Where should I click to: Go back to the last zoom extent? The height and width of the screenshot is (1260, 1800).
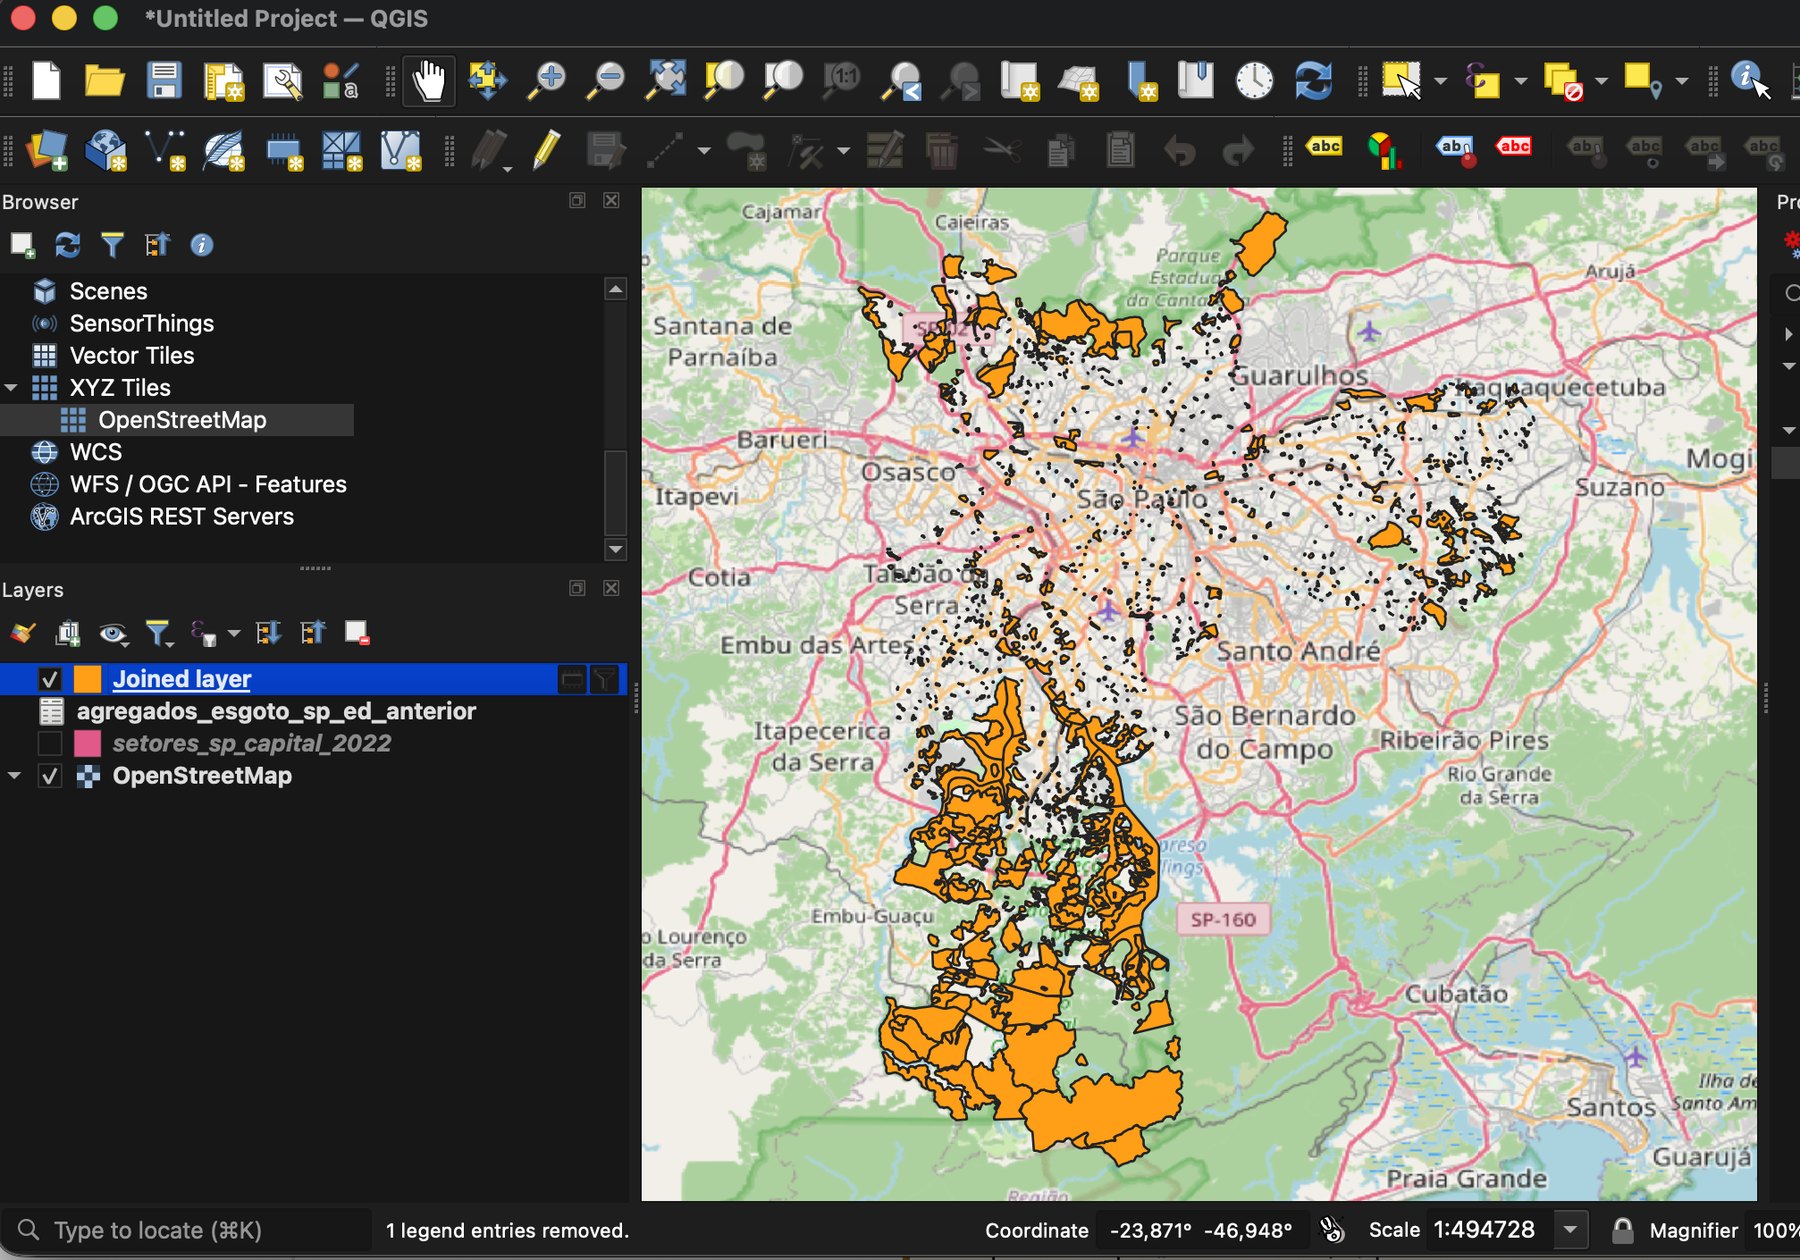[x=903, y=80]
